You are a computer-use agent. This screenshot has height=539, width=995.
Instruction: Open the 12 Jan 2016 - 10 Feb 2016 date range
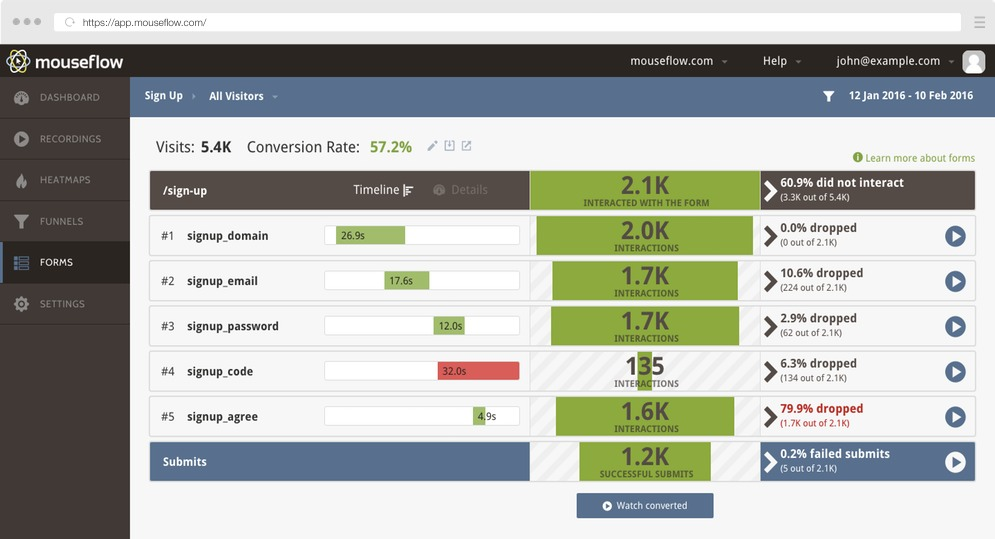[911, 96]
